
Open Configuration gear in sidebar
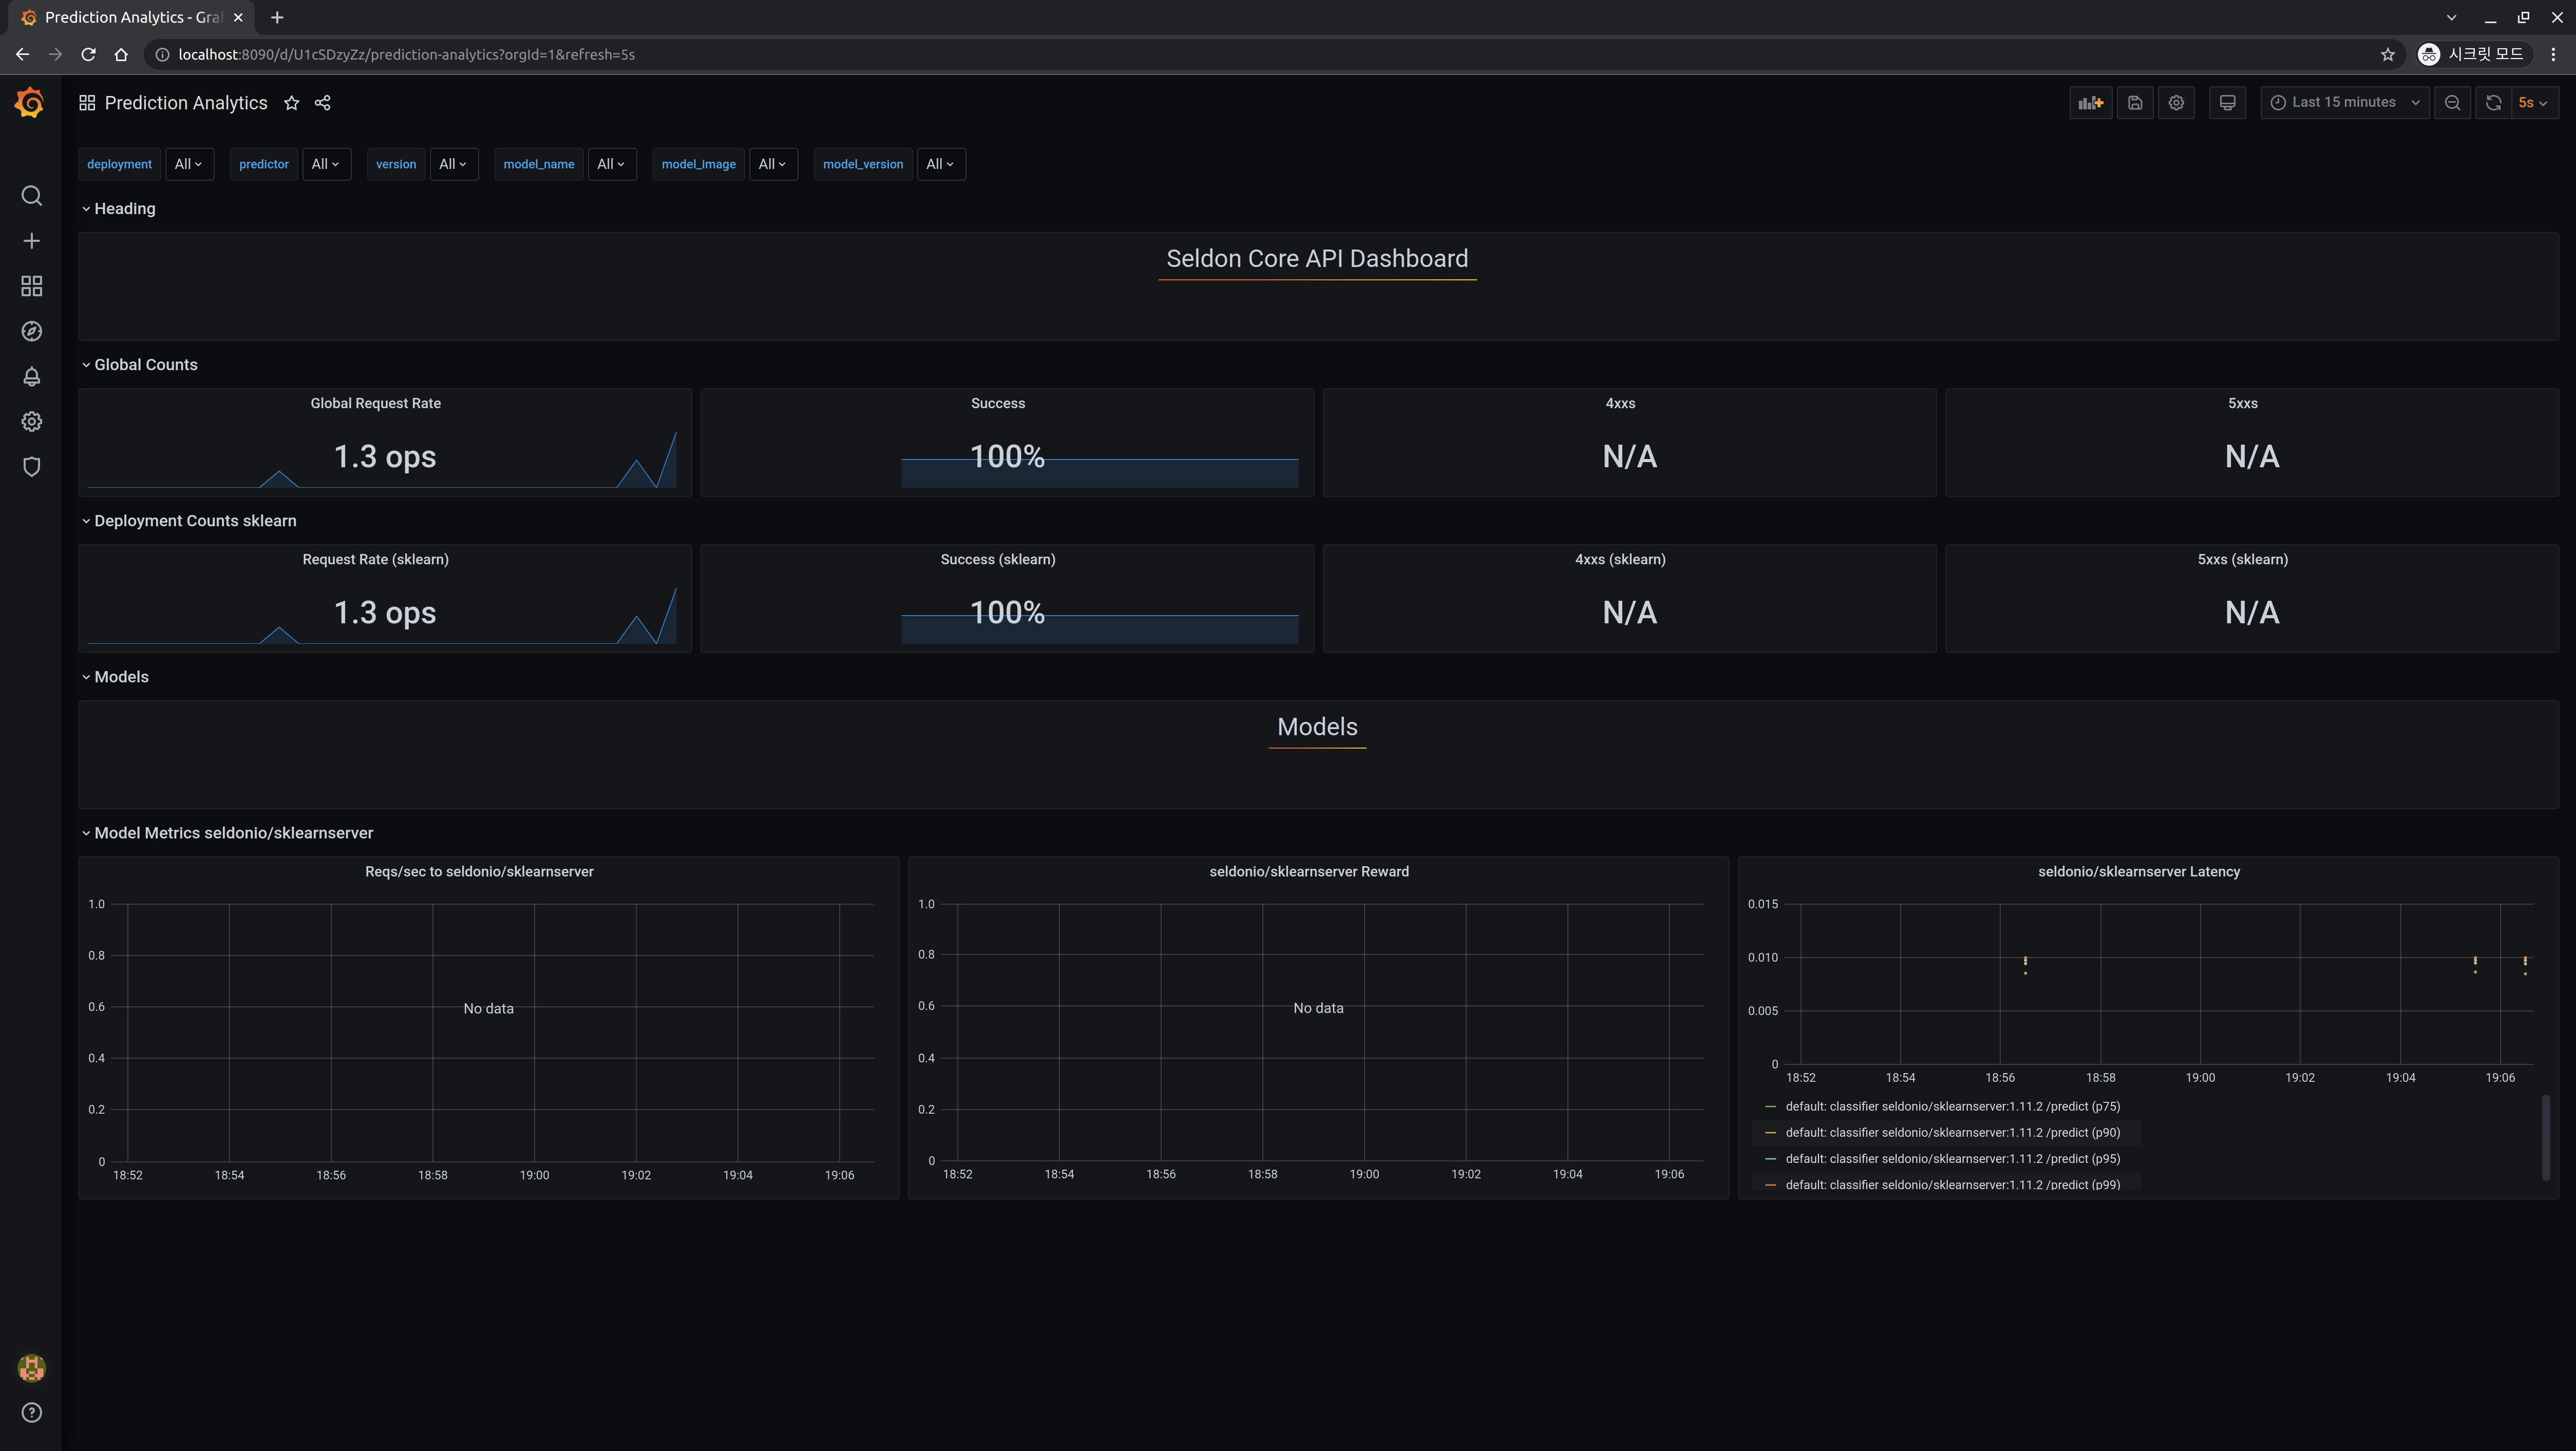(31, 421)
